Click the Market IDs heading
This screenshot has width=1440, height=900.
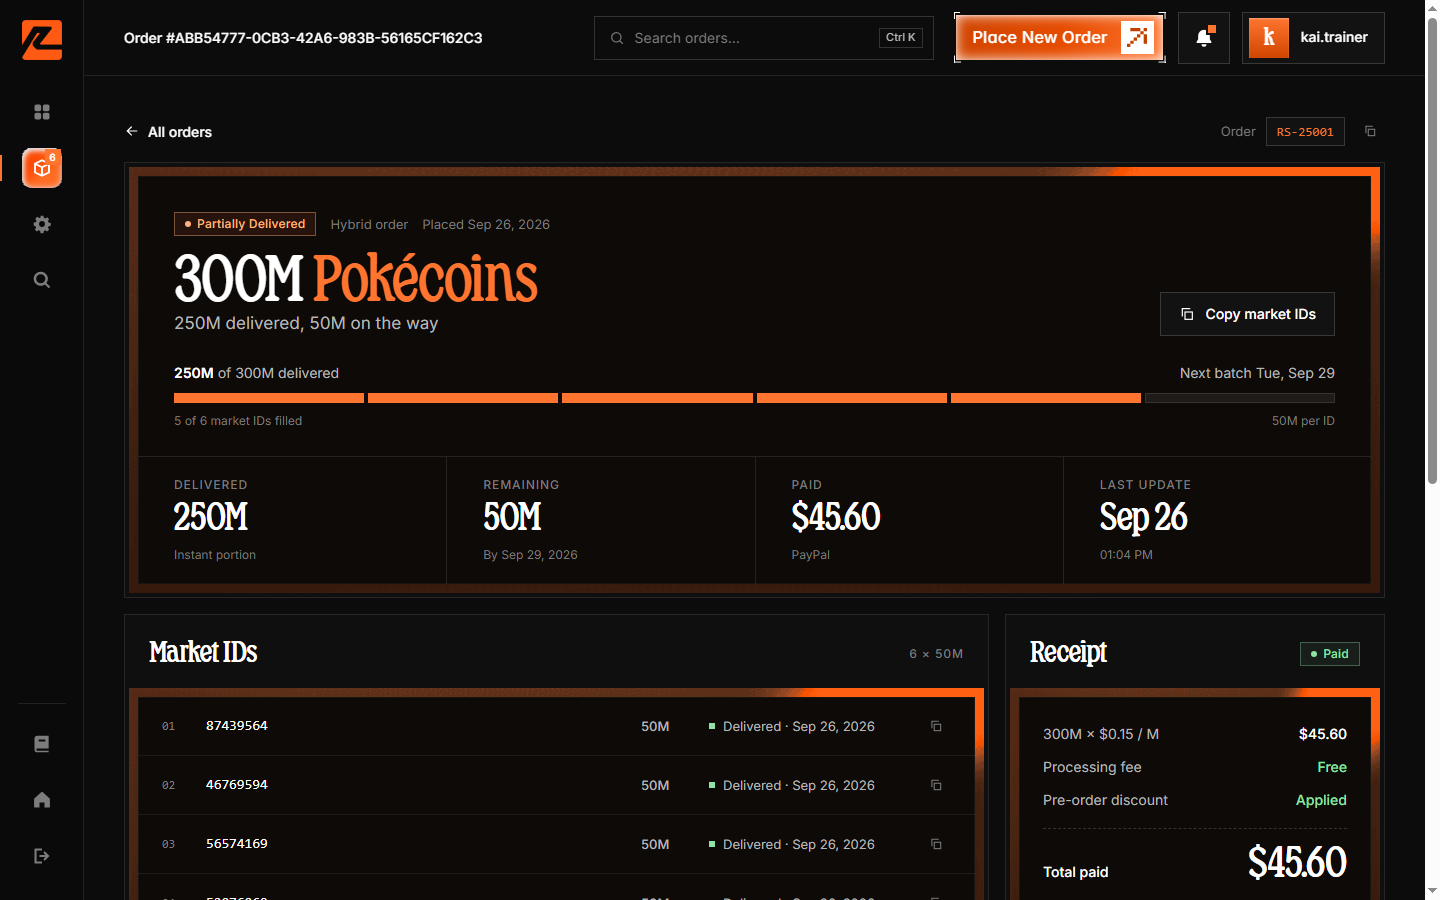[203, 652]
